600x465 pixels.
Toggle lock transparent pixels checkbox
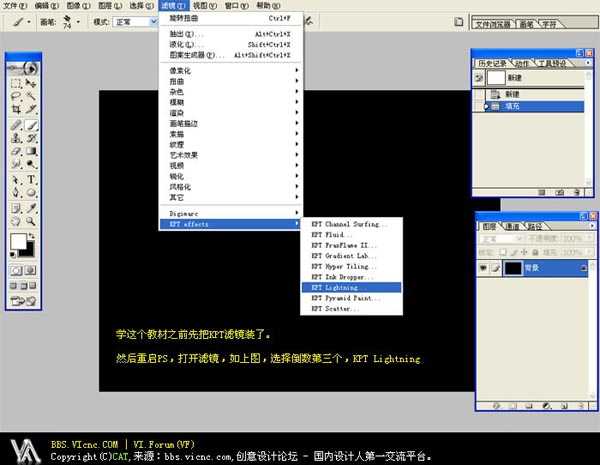pos(502,252)
